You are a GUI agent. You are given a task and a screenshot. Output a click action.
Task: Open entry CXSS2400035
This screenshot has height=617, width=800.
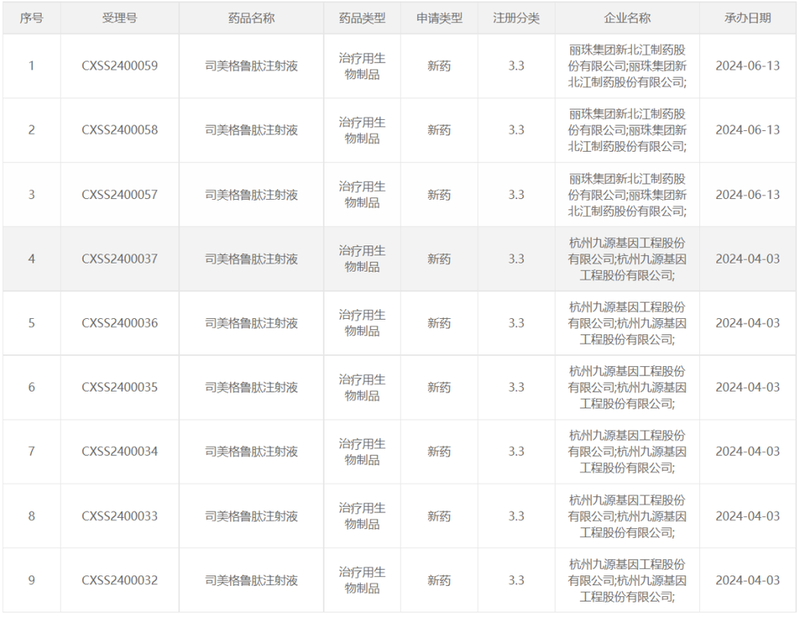[x=120, y=387]
